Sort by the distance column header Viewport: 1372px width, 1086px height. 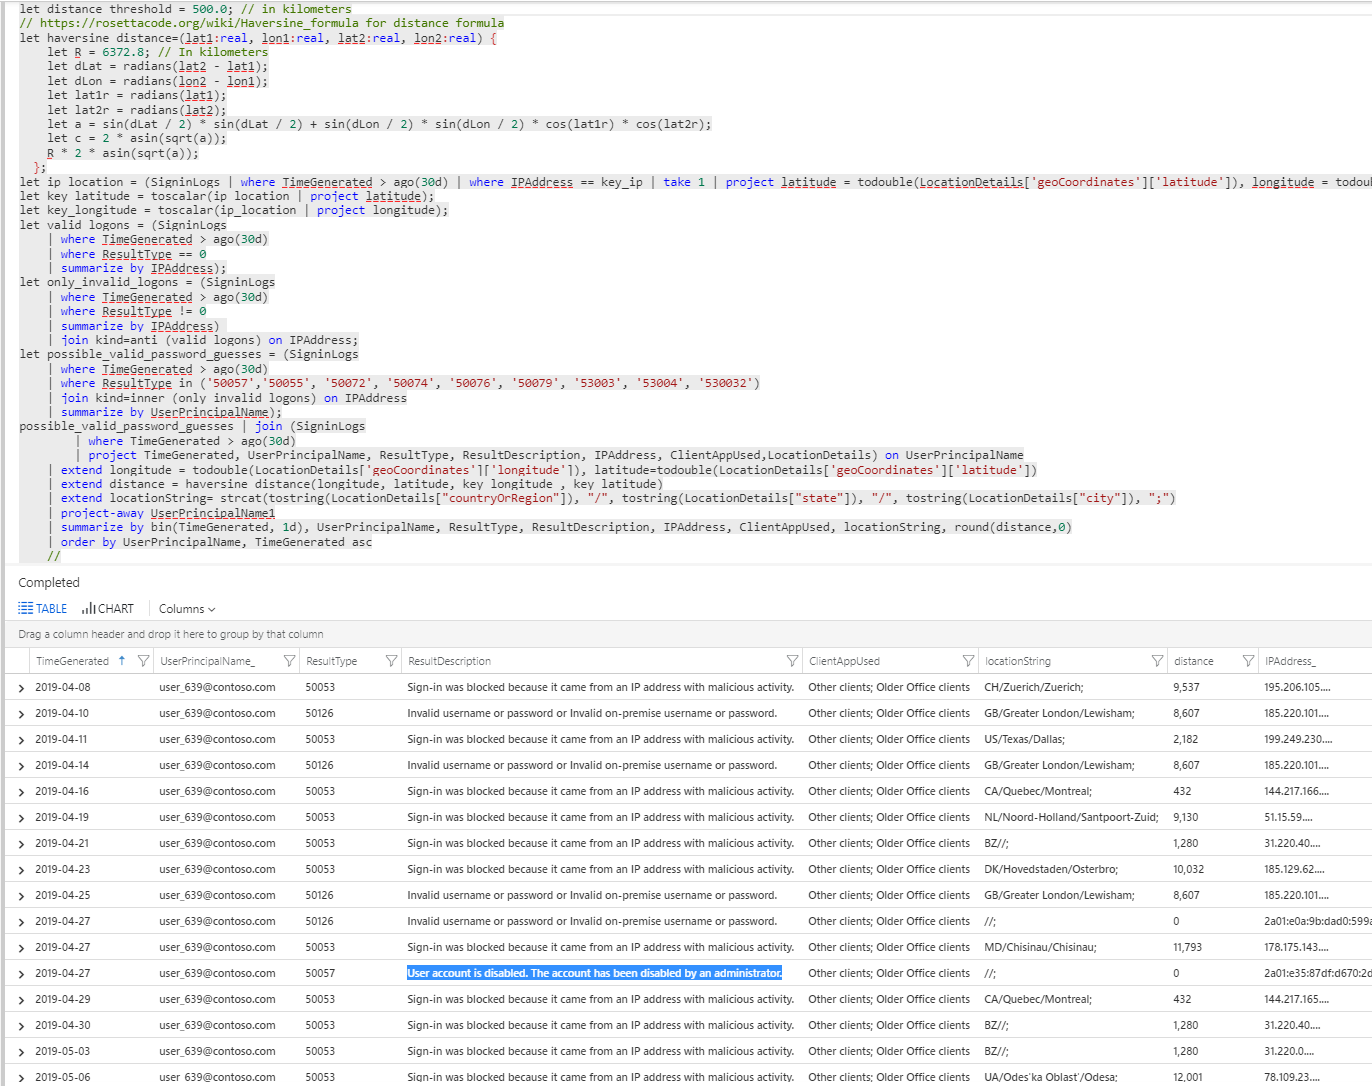[x=1193, y=661]
